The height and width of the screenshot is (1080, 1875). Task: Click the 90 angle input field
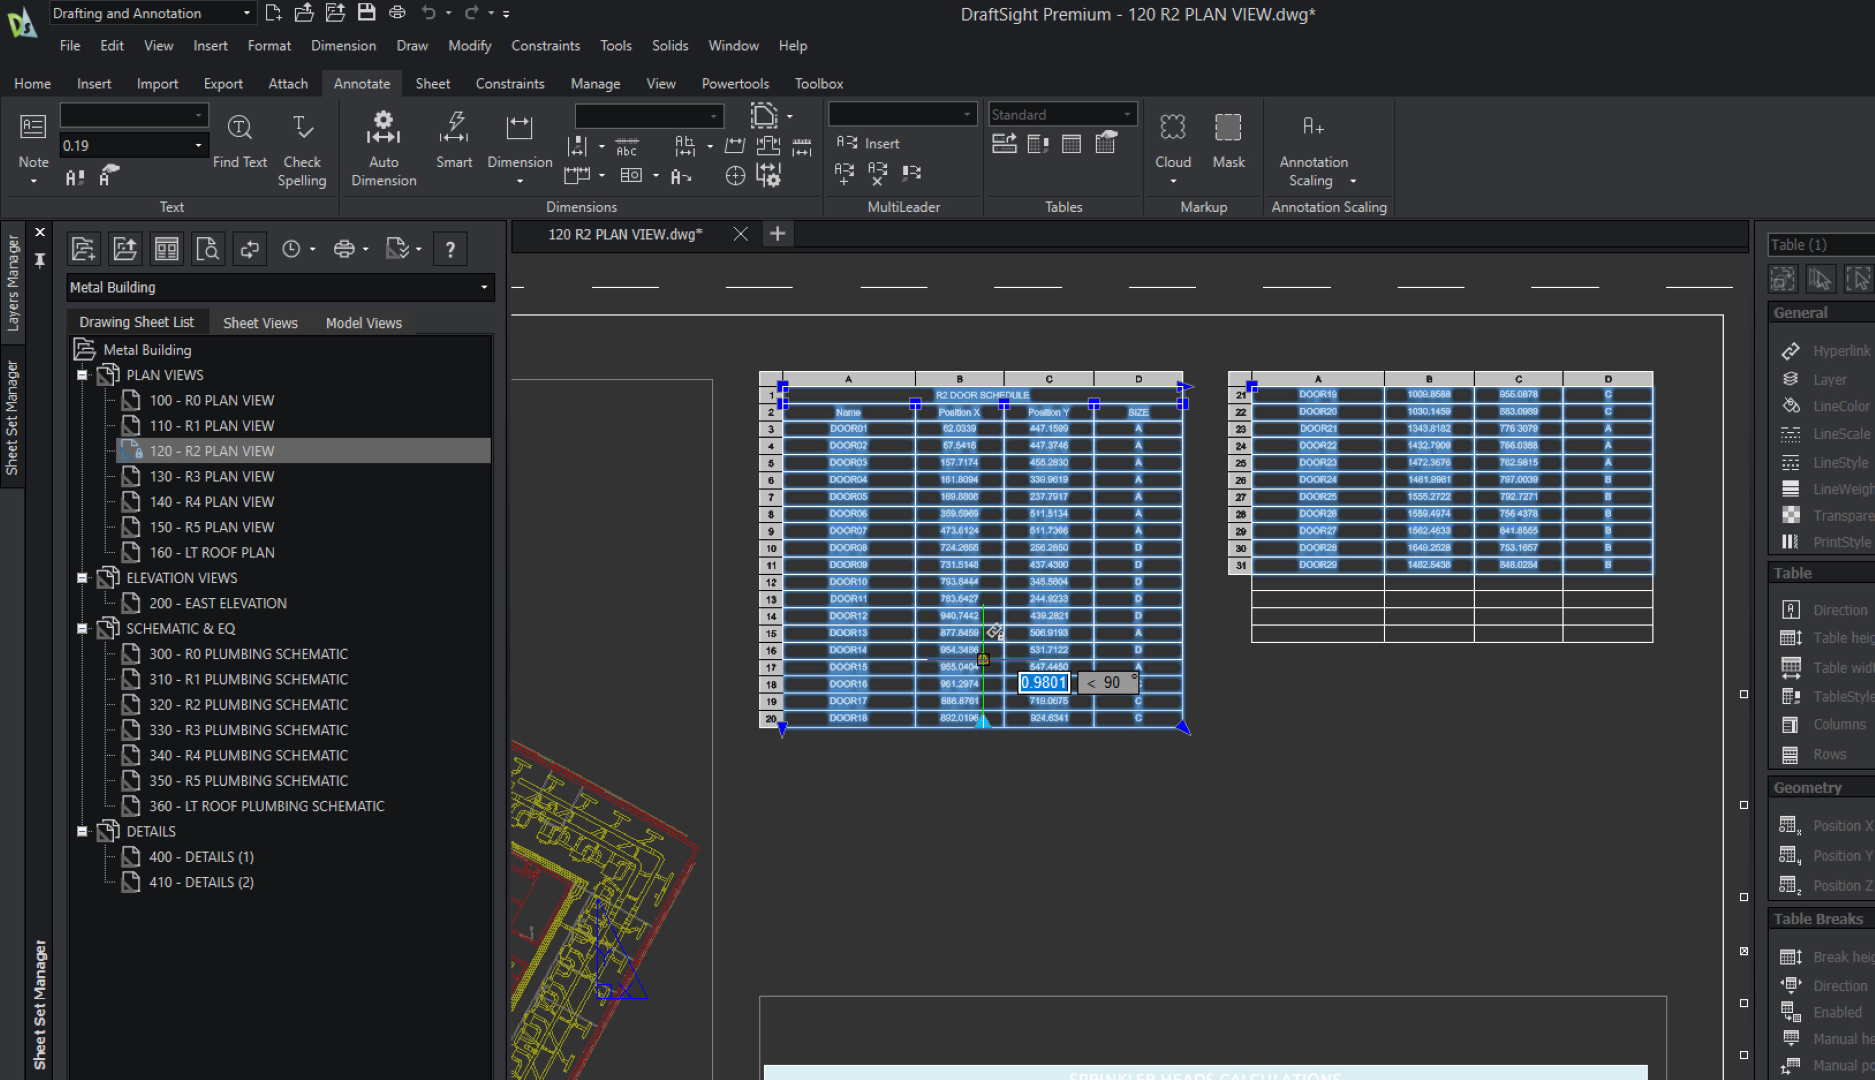(1108, 683)
